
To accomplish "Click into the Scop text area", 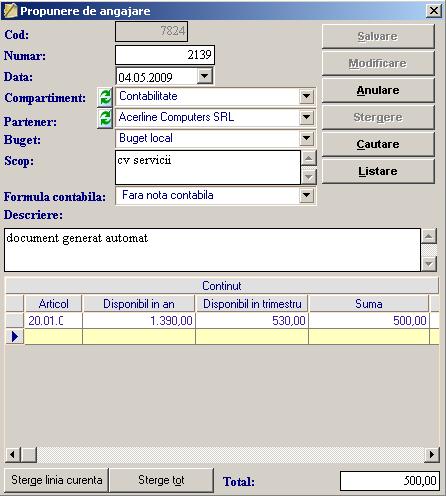I will tap(208, 167).
